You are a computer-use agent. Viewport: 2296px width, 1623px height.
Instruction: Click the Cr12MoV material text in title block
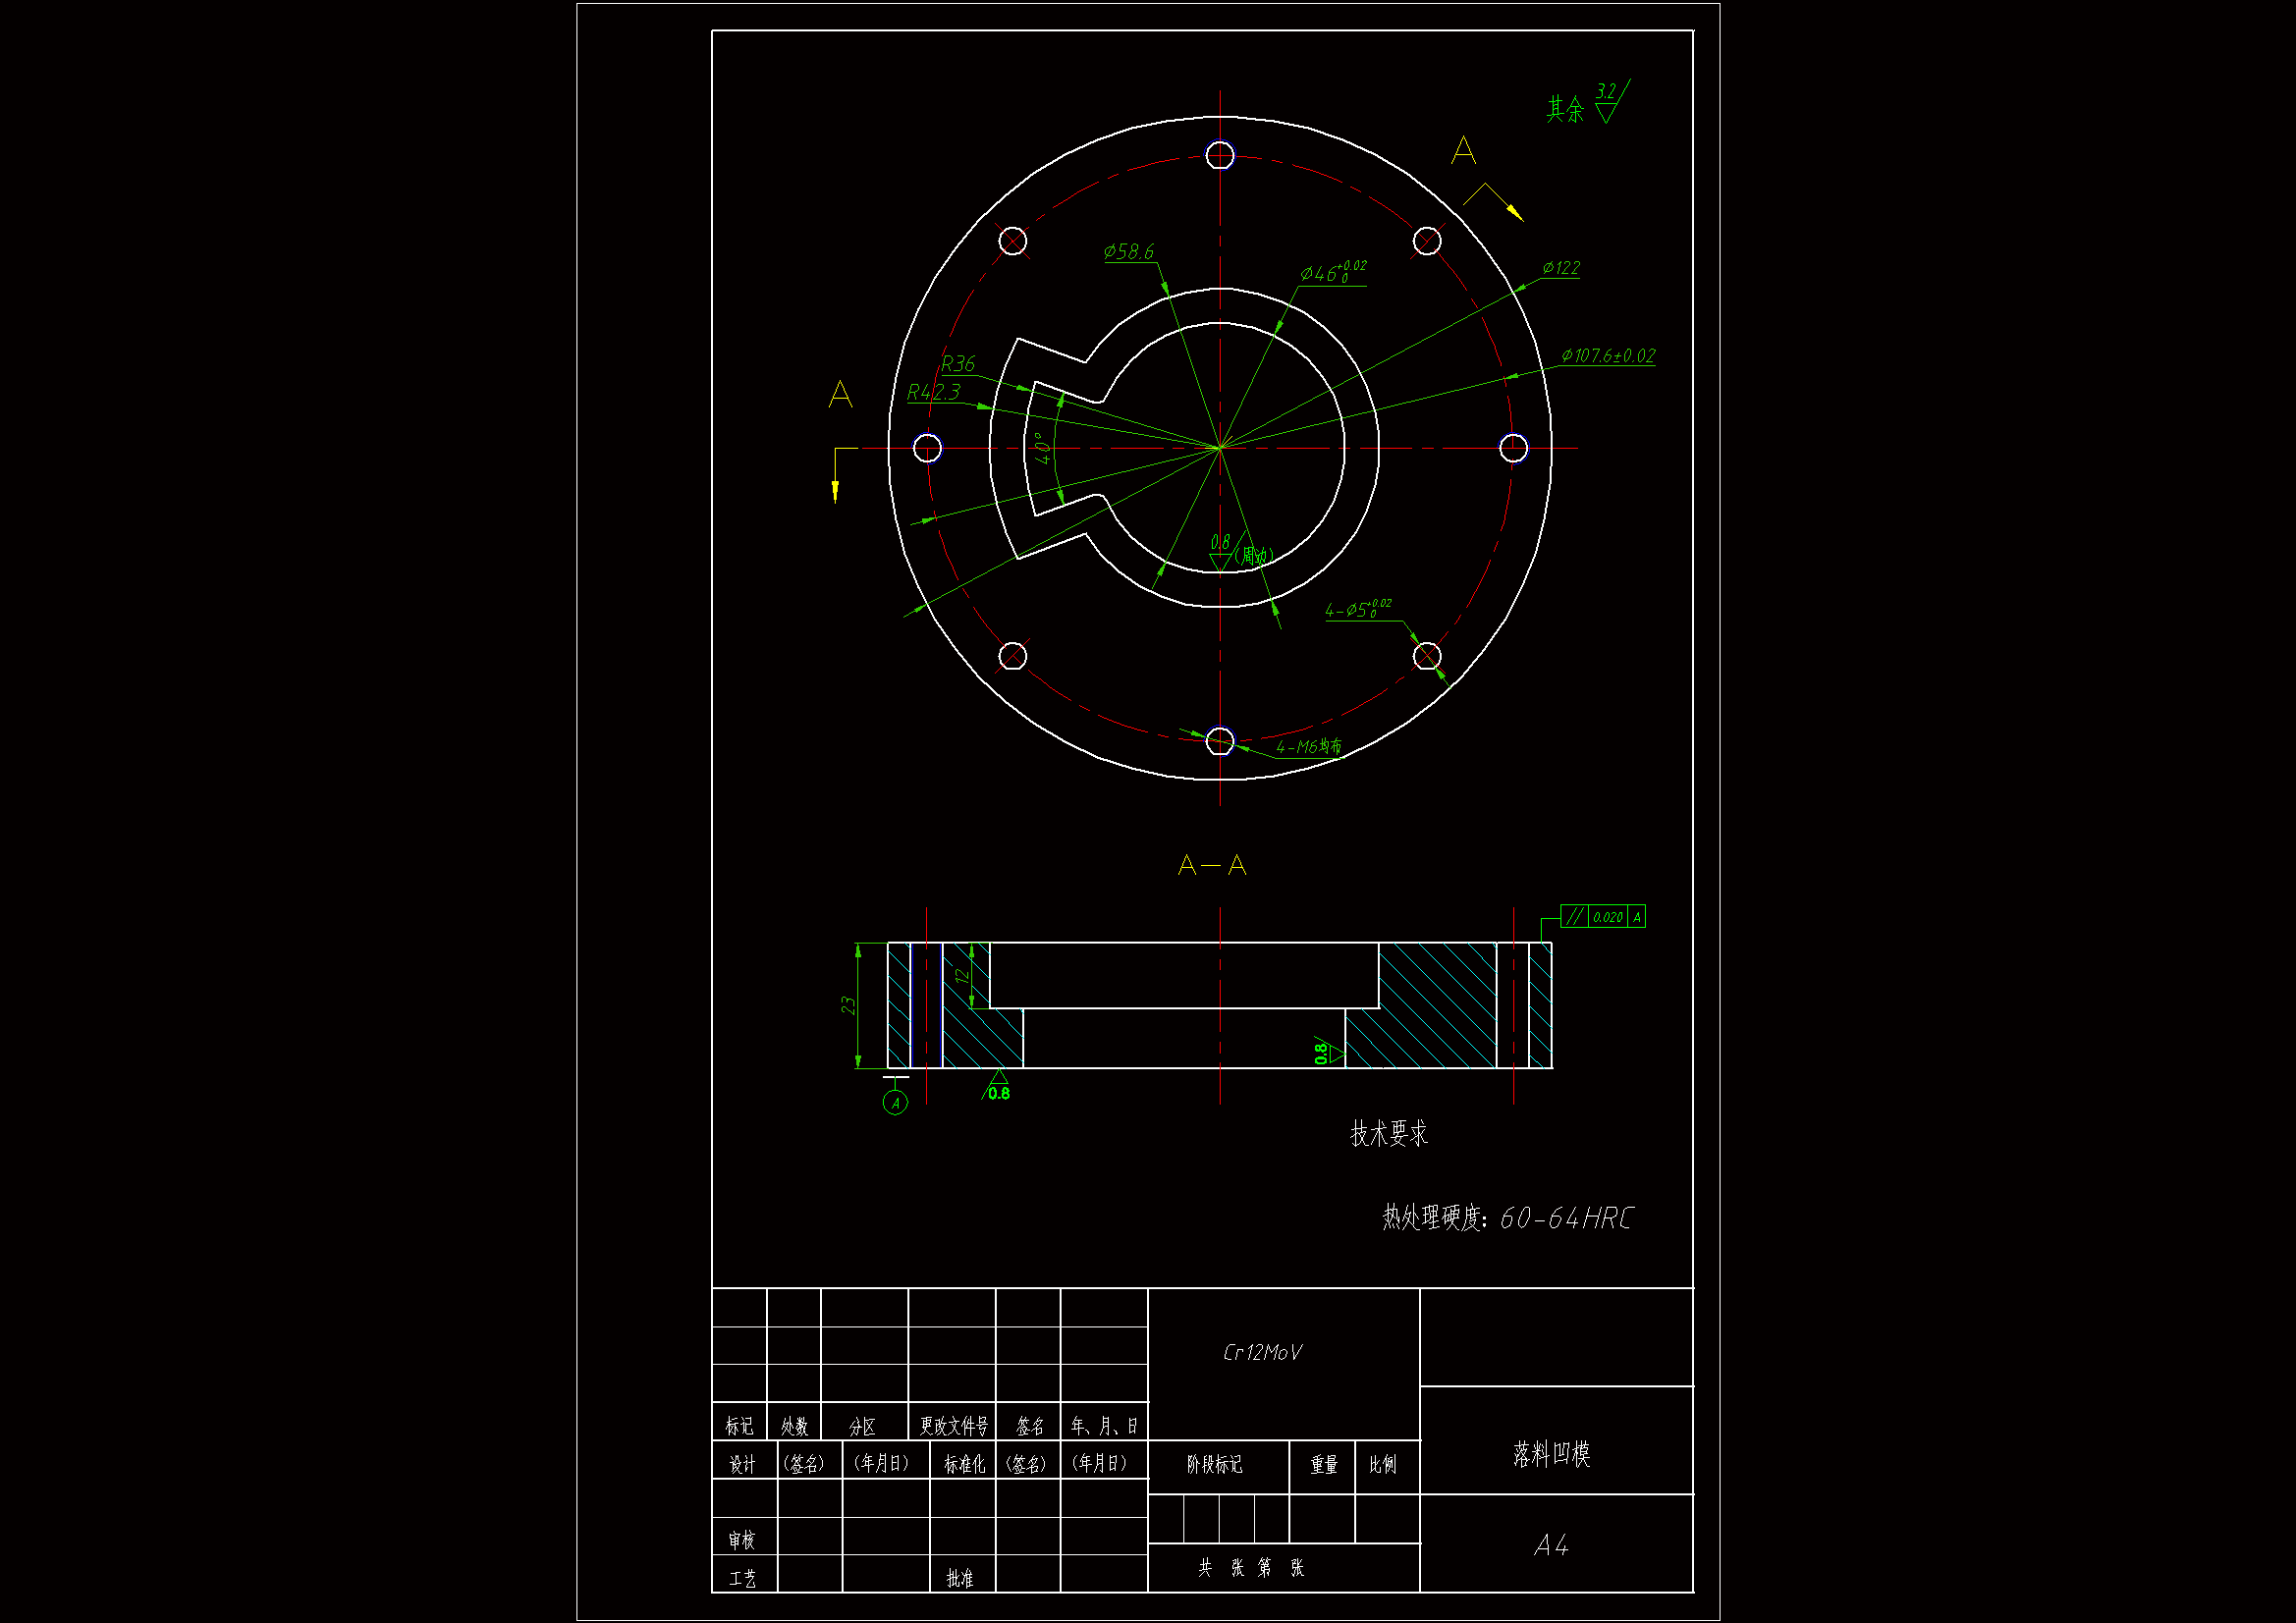pyautogui.click(x=1262, y=1353)
